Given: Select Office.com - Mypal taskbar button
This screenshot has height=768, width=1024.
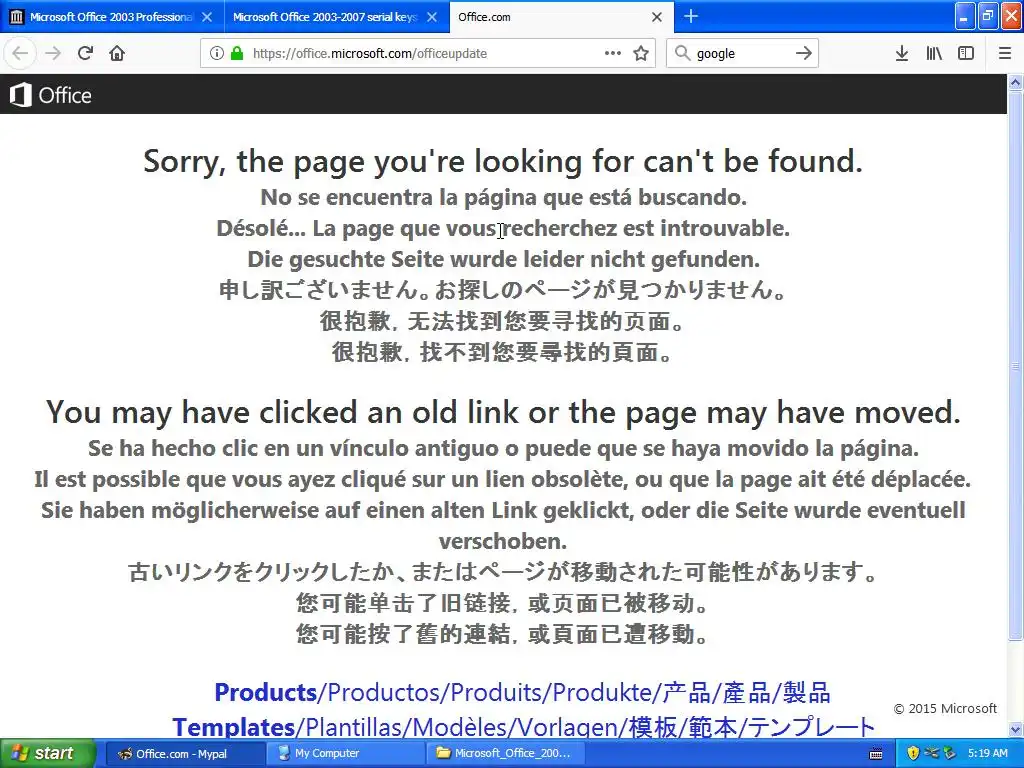Looking at the screenshot, I should 184,754.
